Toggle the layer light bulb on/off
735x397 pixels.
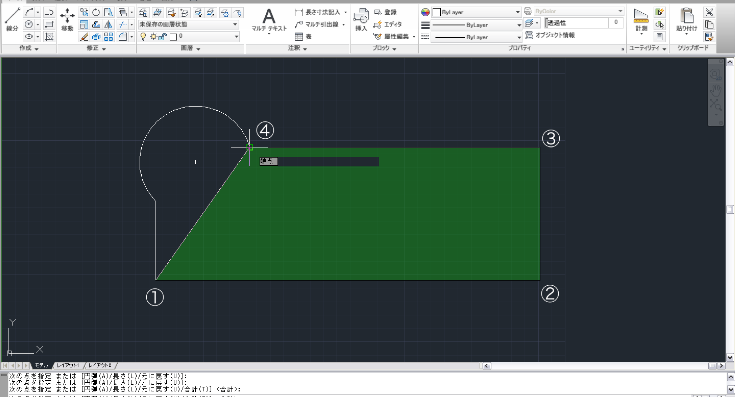143,37
